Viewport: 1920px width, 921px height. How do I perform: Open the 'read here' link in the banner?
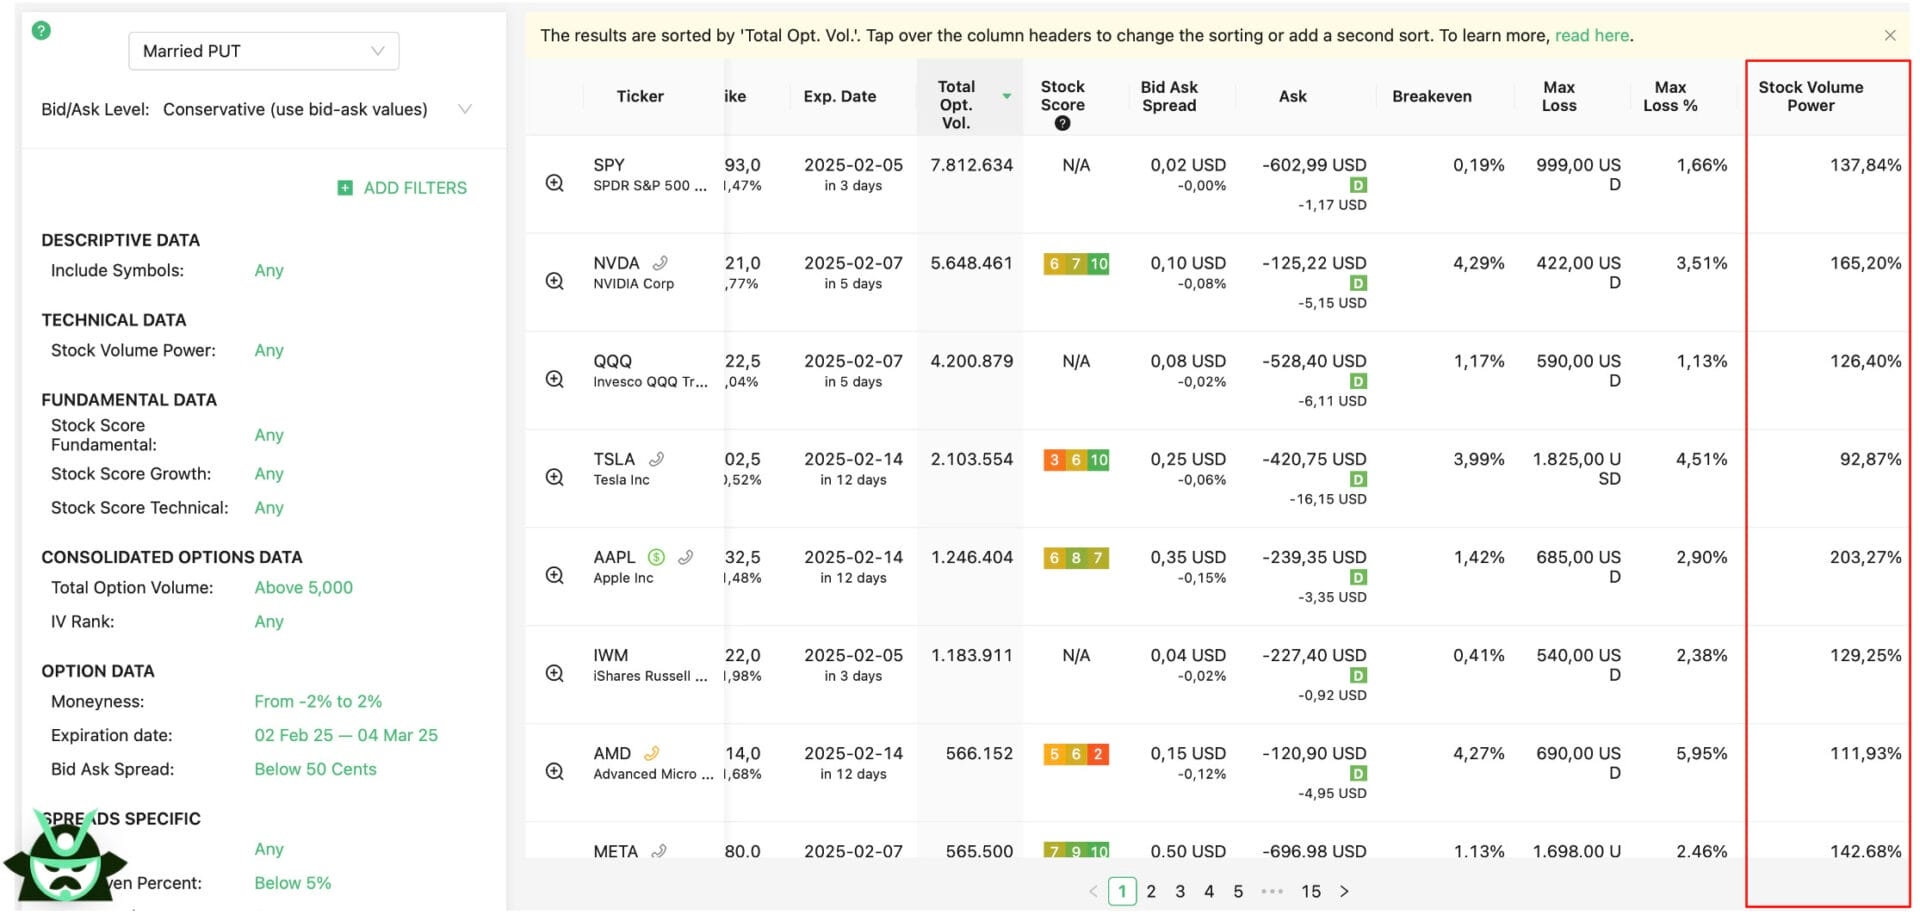tap(1591, 35)
